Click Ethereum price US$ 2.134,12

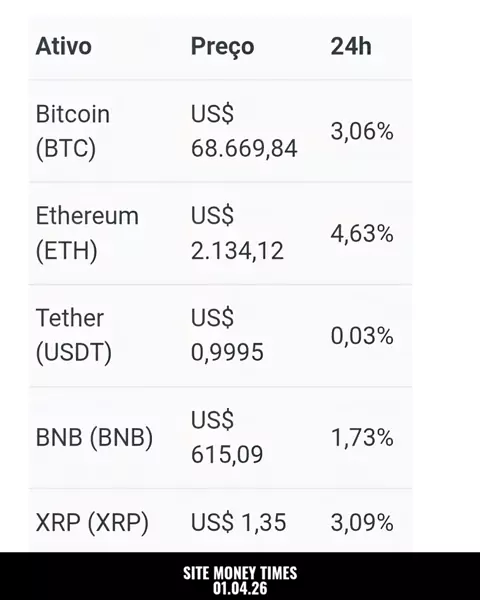[x=237, y=233]
